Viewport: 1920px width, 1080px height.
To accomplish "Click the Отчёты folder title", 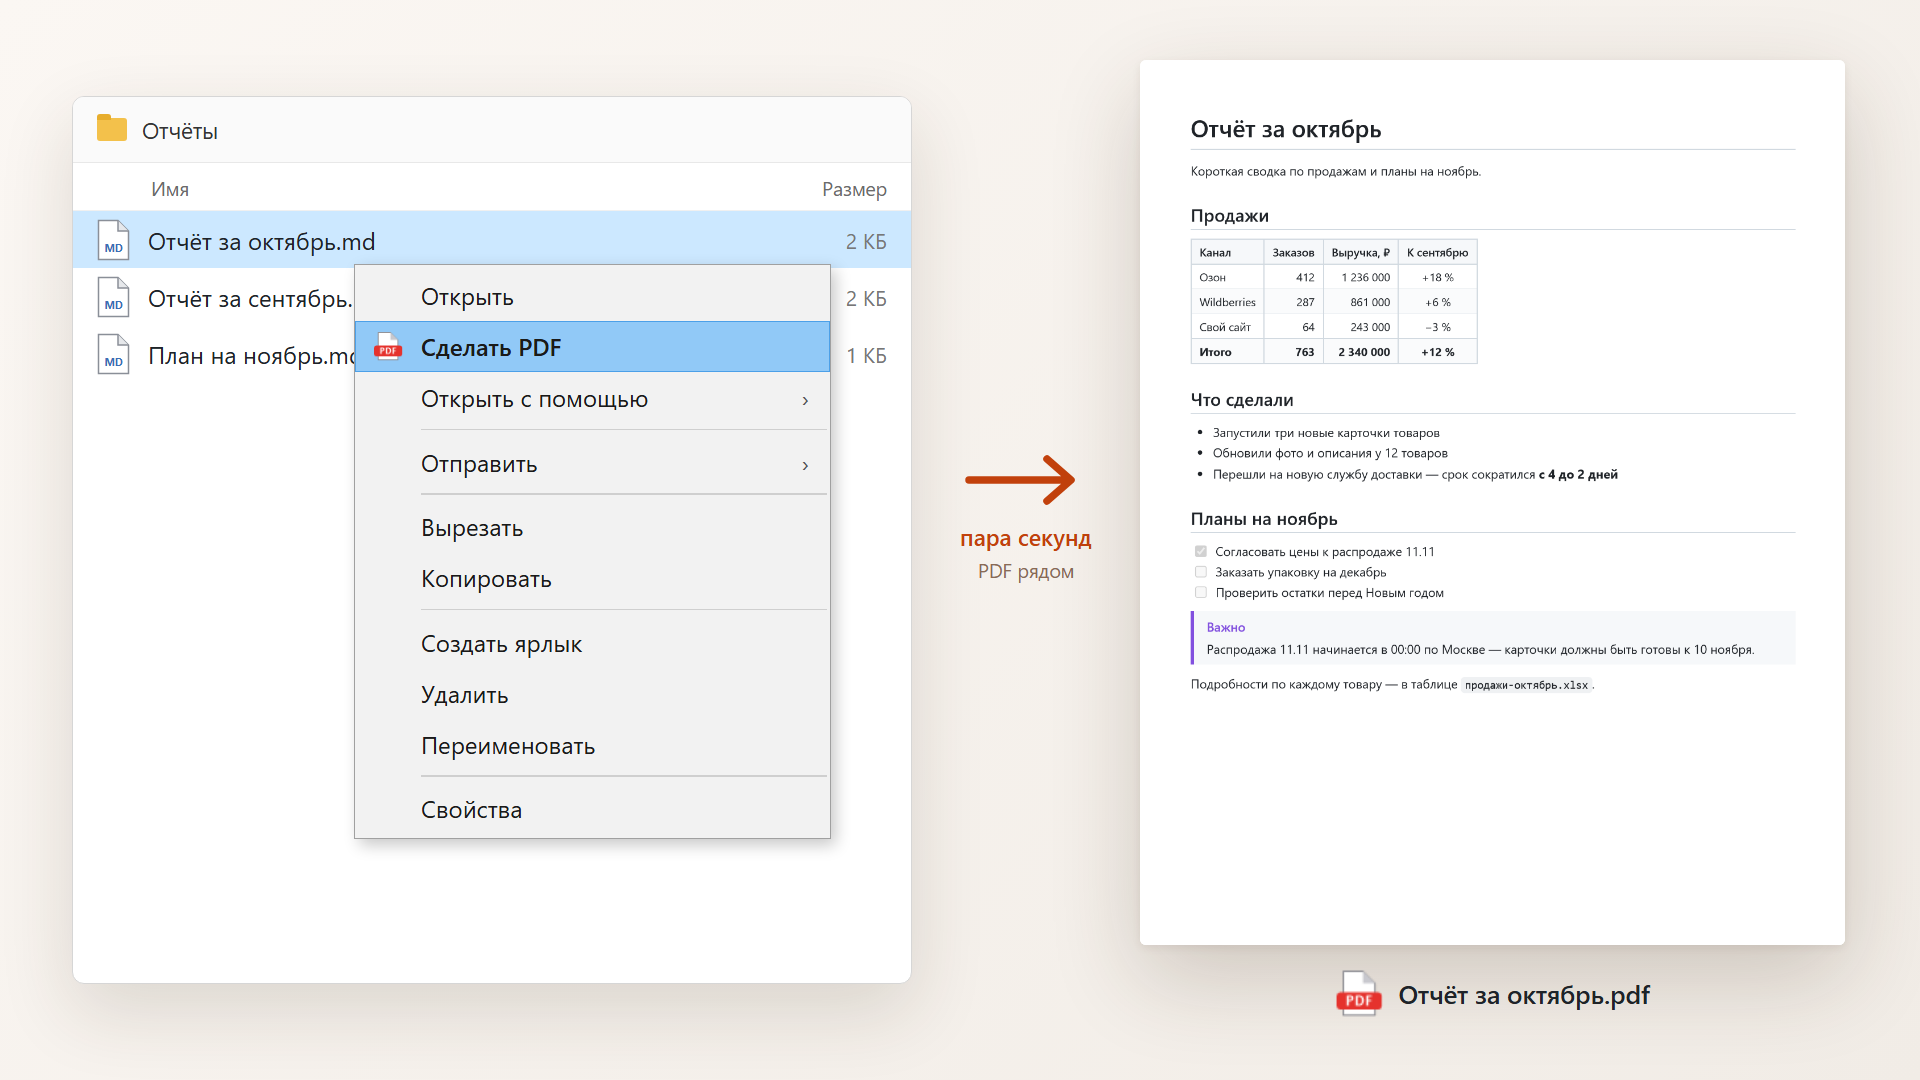I will [x=180, y=131].
